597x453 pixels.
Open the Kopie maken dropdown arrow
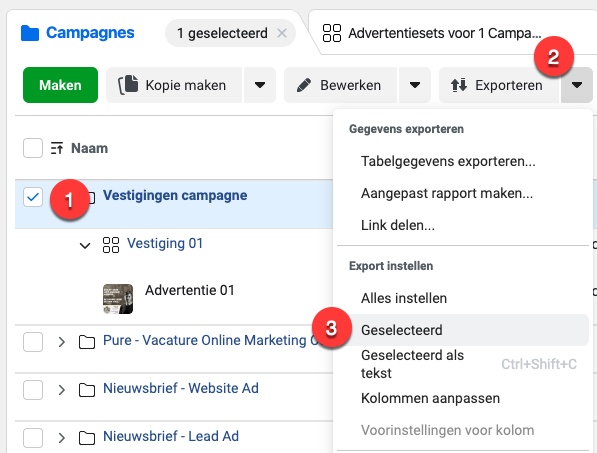[x=260, y=85]
